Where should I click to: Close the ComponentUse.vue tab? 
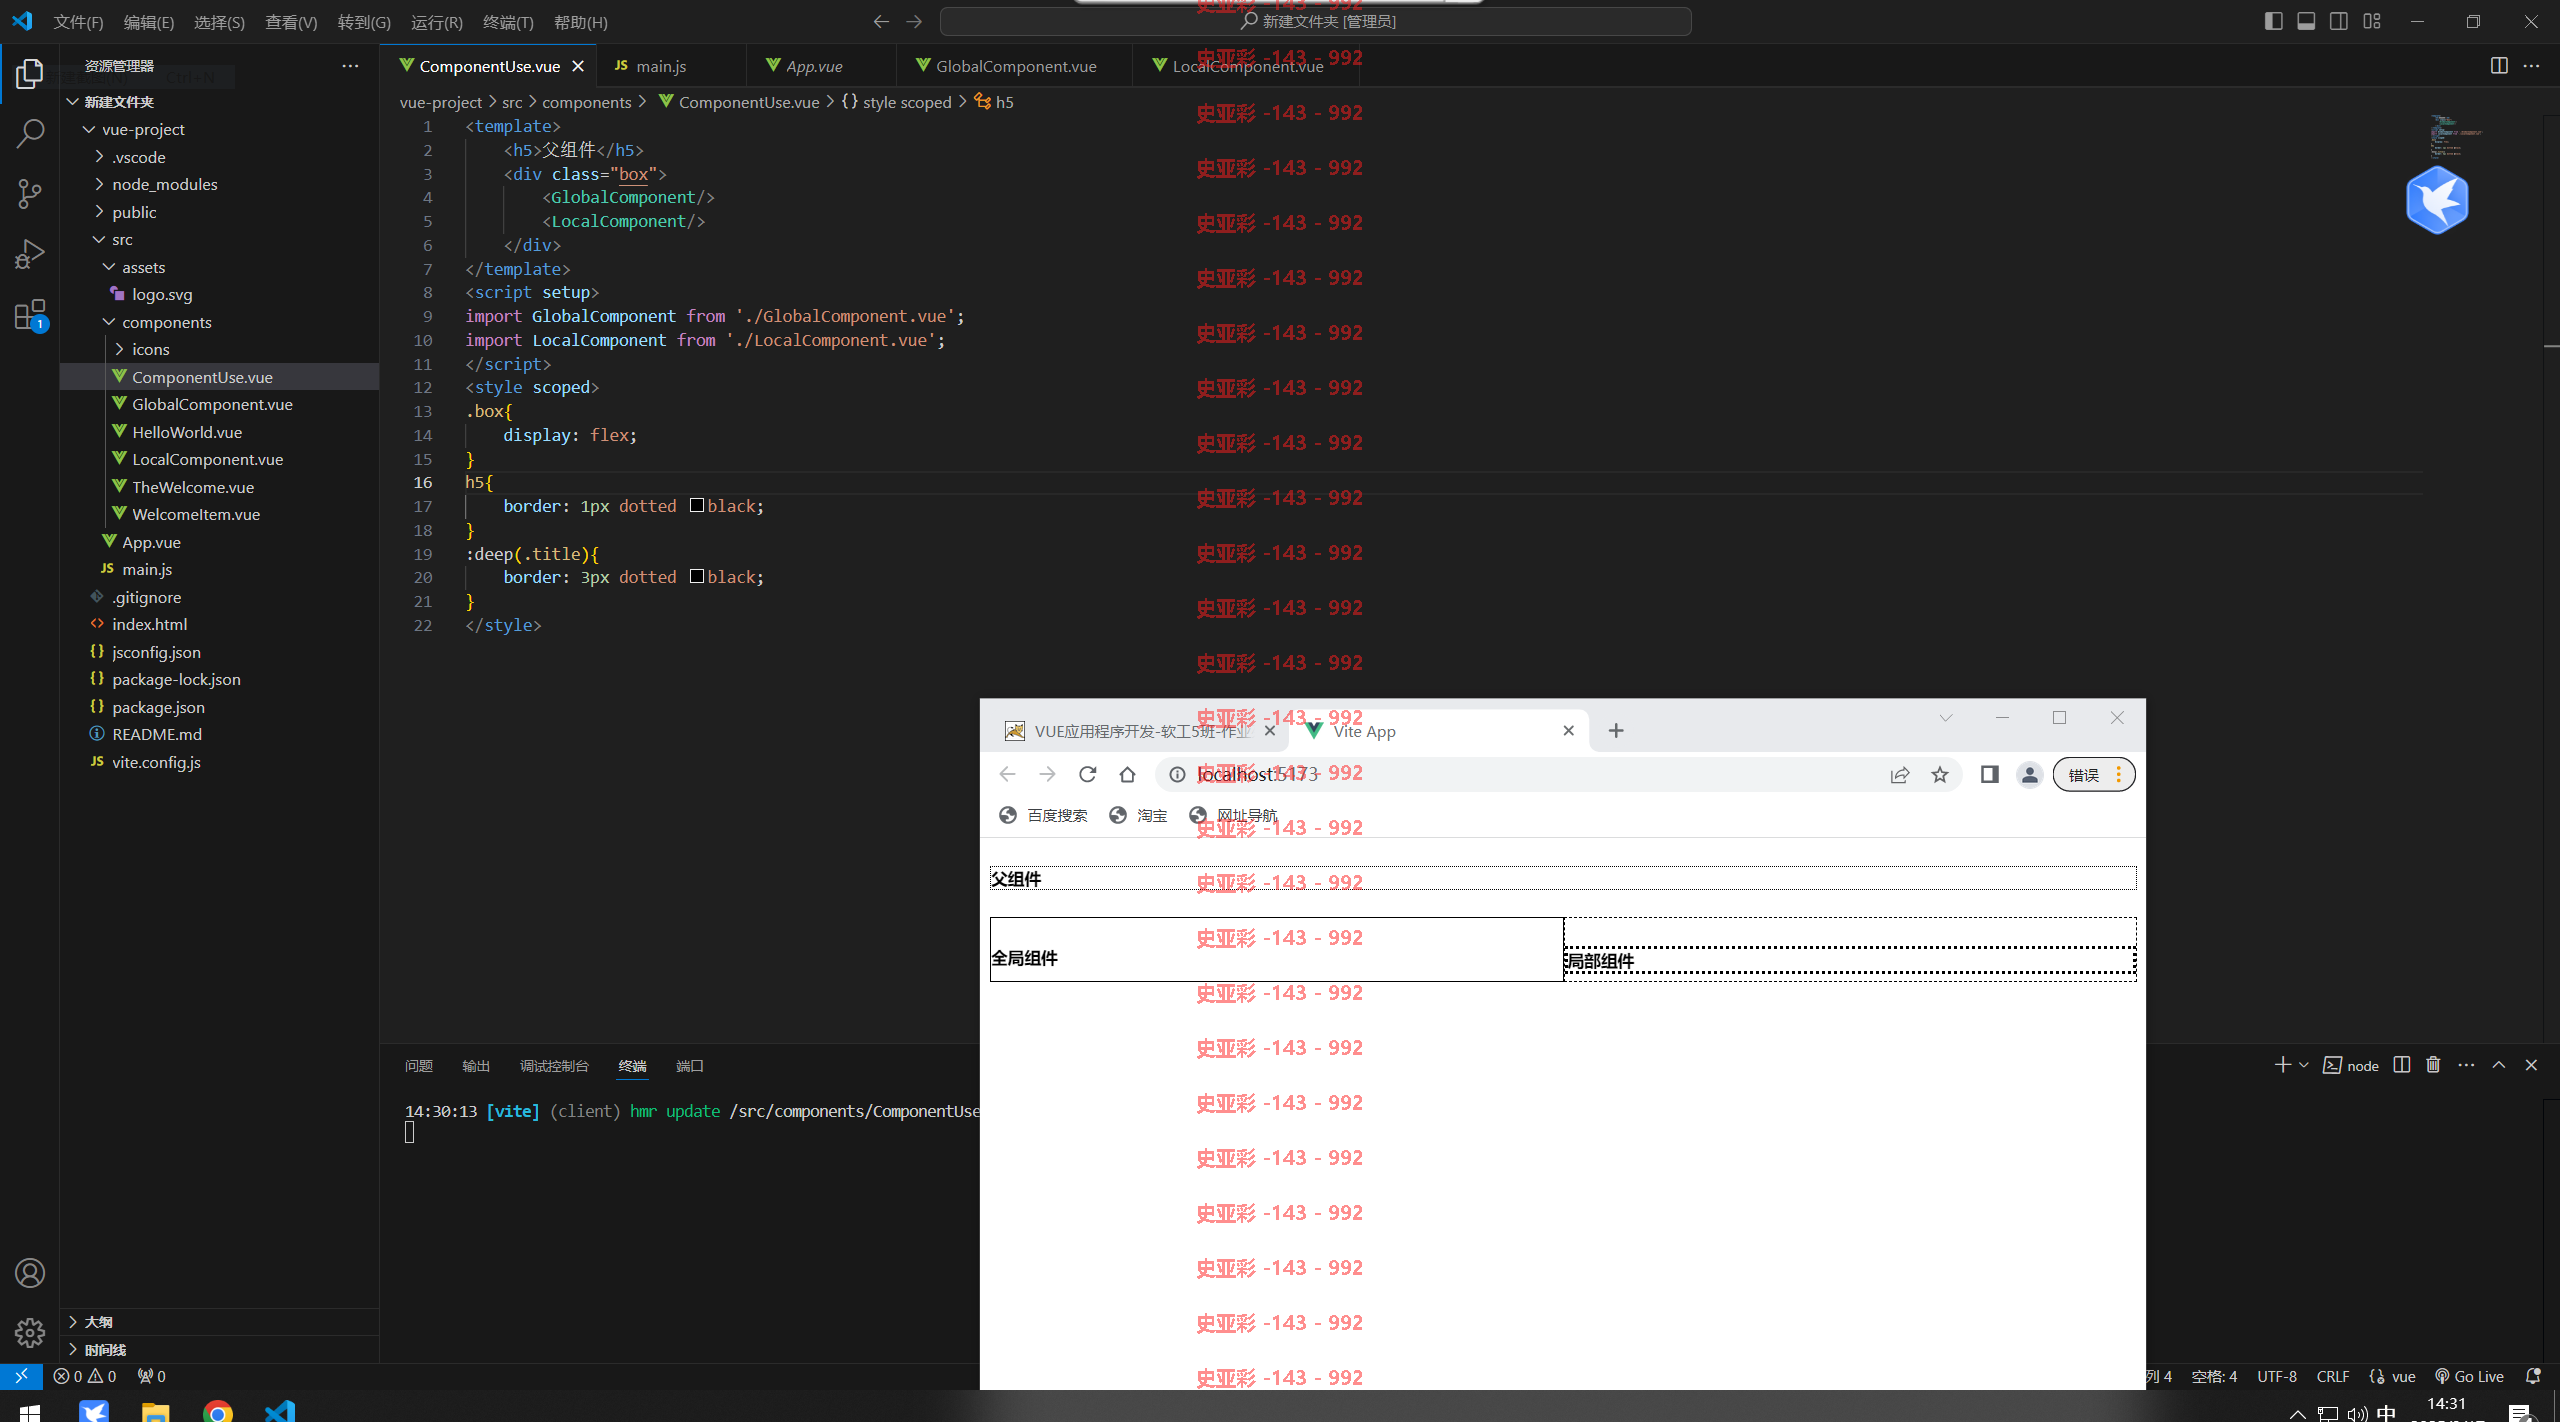[578, 66]
